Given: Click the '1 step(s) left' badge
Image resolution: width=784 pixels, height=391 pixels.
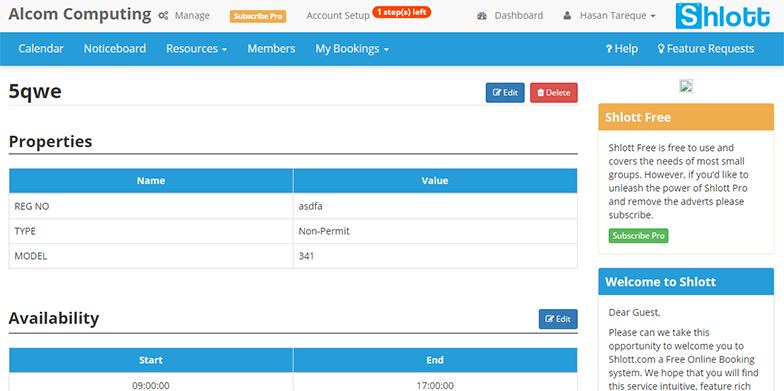Looking at the screenshot, I should click(402, 12).
